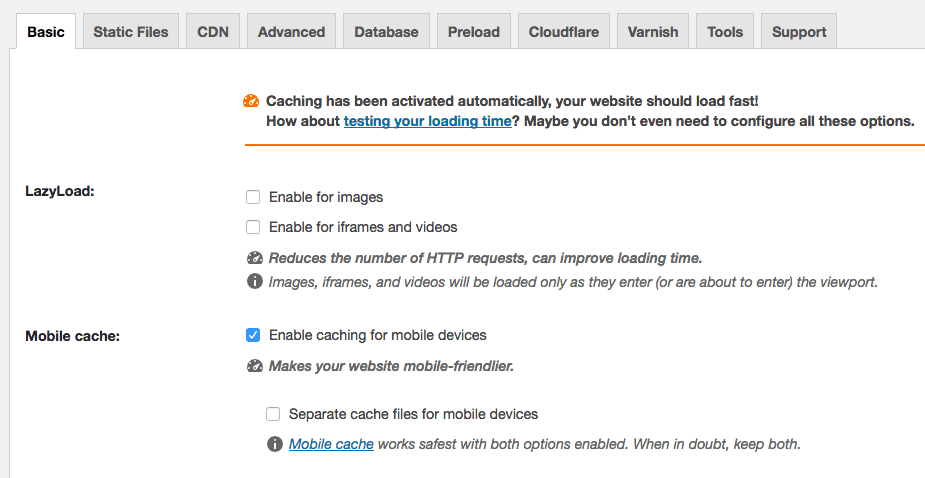Screen dimensions: 925x478
Task: Check Separate cache files for mobile devices
Action: (273, 414)
